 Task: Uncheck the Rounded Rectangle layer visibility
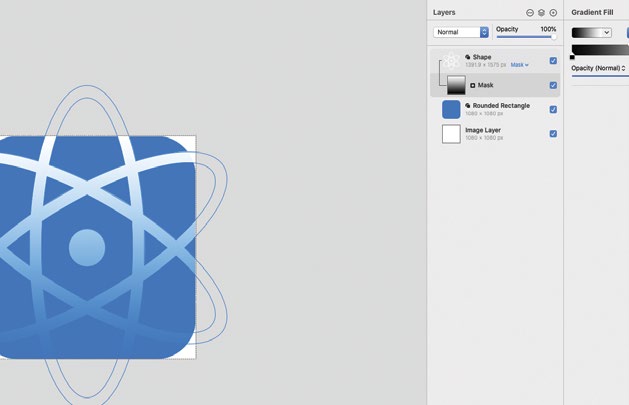tap(553, 109)
